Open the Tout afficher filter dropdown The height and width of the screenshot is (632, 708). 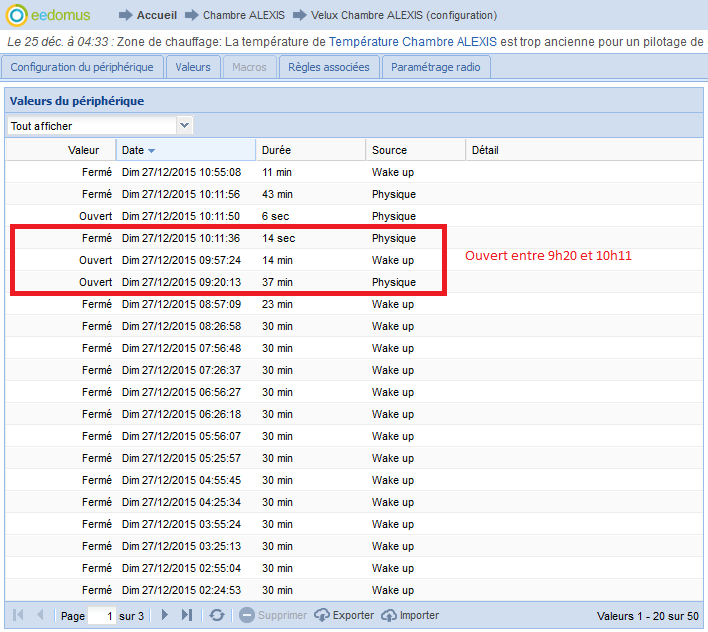184,125
